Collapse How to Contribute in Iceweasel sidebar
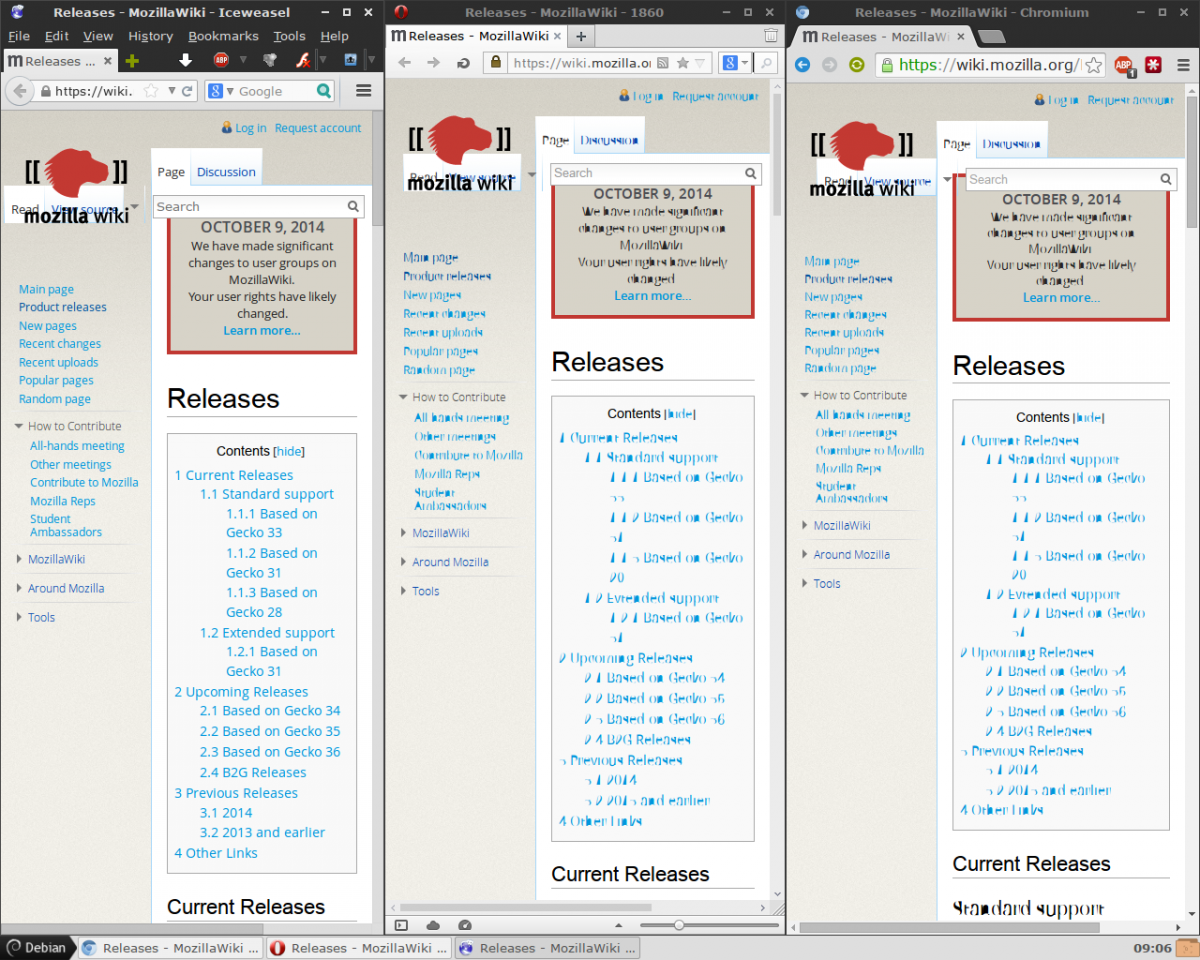The width and height of the screenshot is (1200, 960). (19, 426)
